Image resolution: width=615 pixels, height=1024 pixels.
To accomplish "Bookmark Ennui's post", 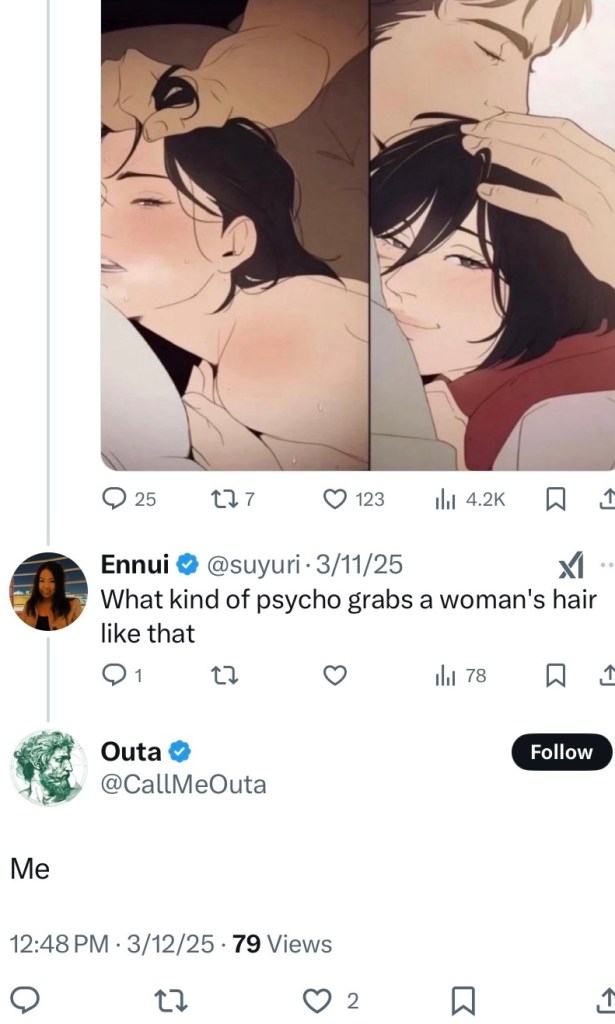I will pyautogui.click(x=556, y=676).
